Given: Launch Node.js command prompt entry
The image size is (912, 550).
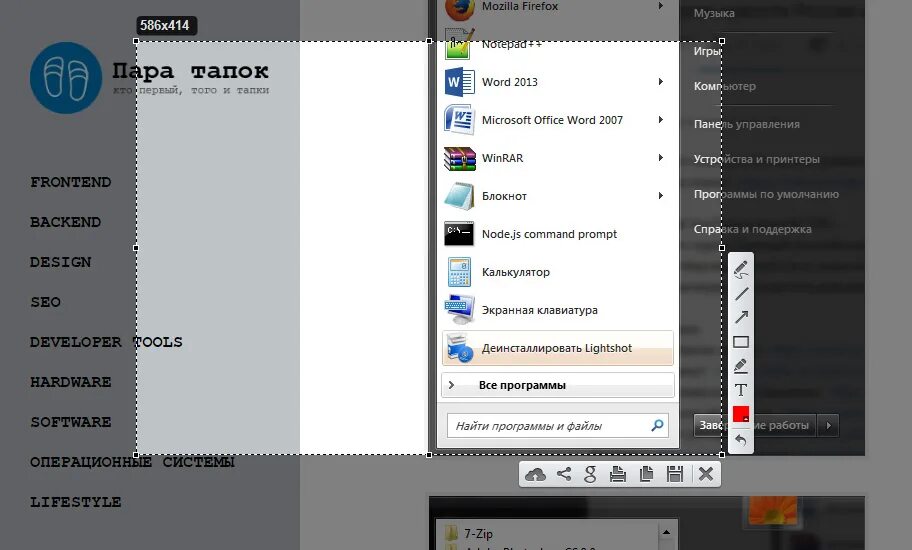Looking at the screenshot, I should (x=558, y=234).
